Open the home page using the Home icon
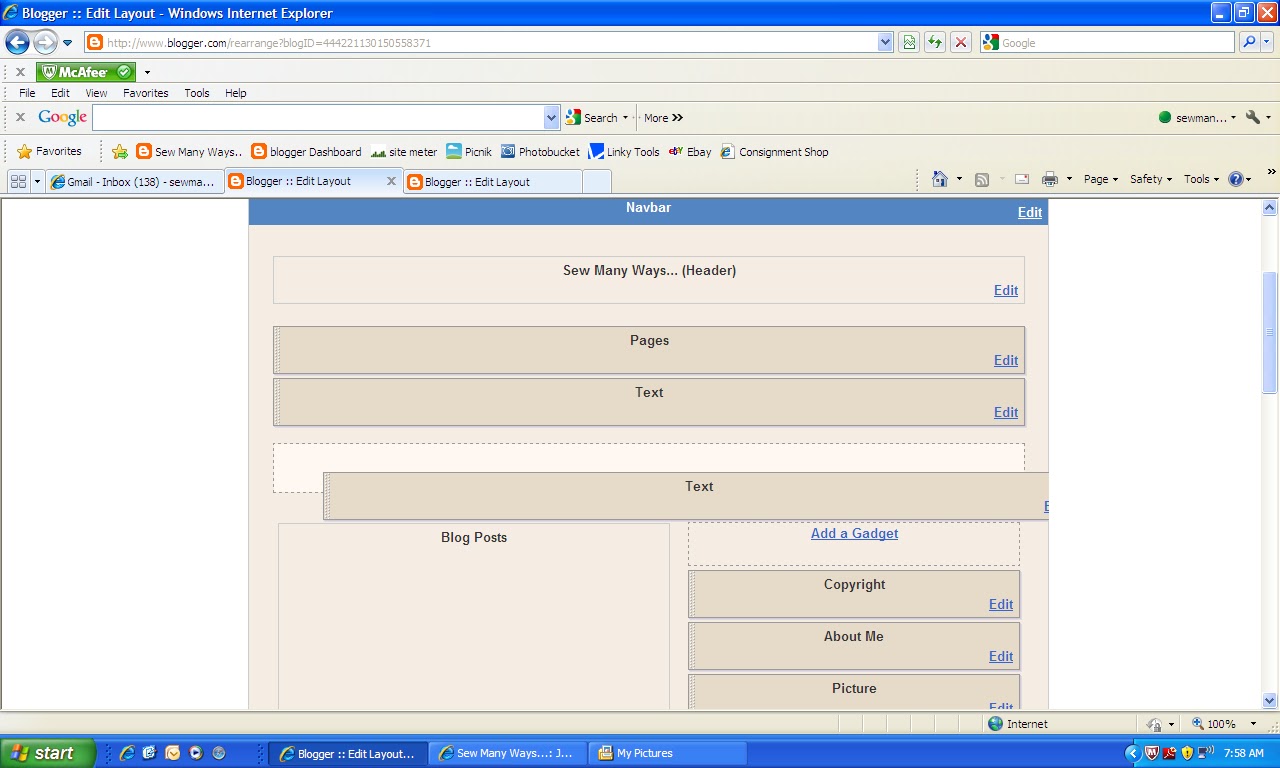The width and height of the screenshot is (1280, 768). pyautogui.click(x=940, y=178)
